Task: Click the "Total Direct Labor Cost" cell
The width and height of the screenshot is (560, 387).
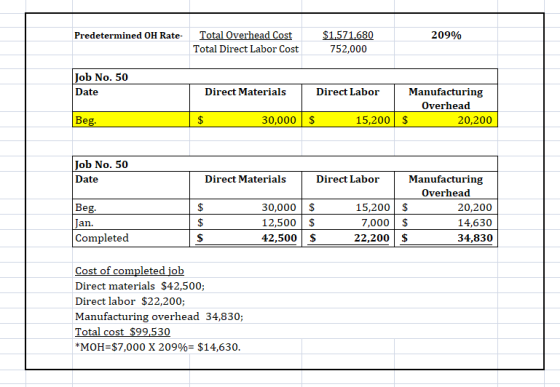Action: 245,49
